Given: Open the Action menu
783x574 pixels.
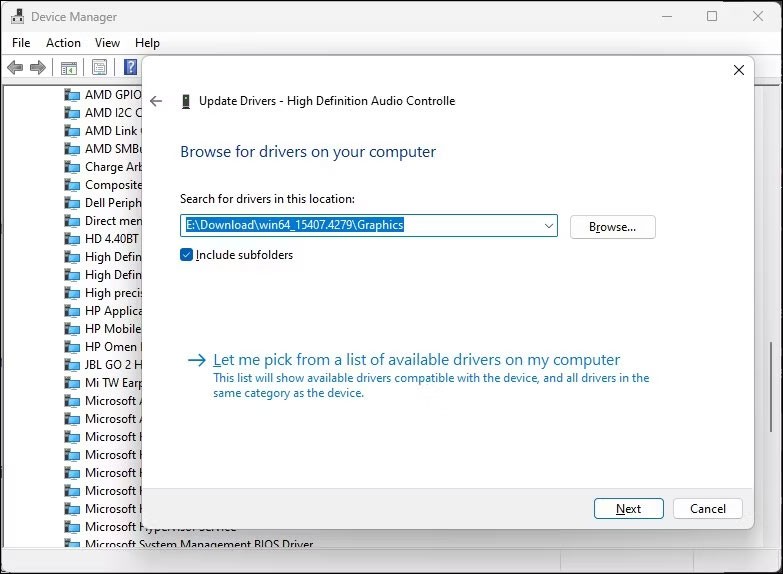Looking at the screenshot, I should tap(63, 43).
